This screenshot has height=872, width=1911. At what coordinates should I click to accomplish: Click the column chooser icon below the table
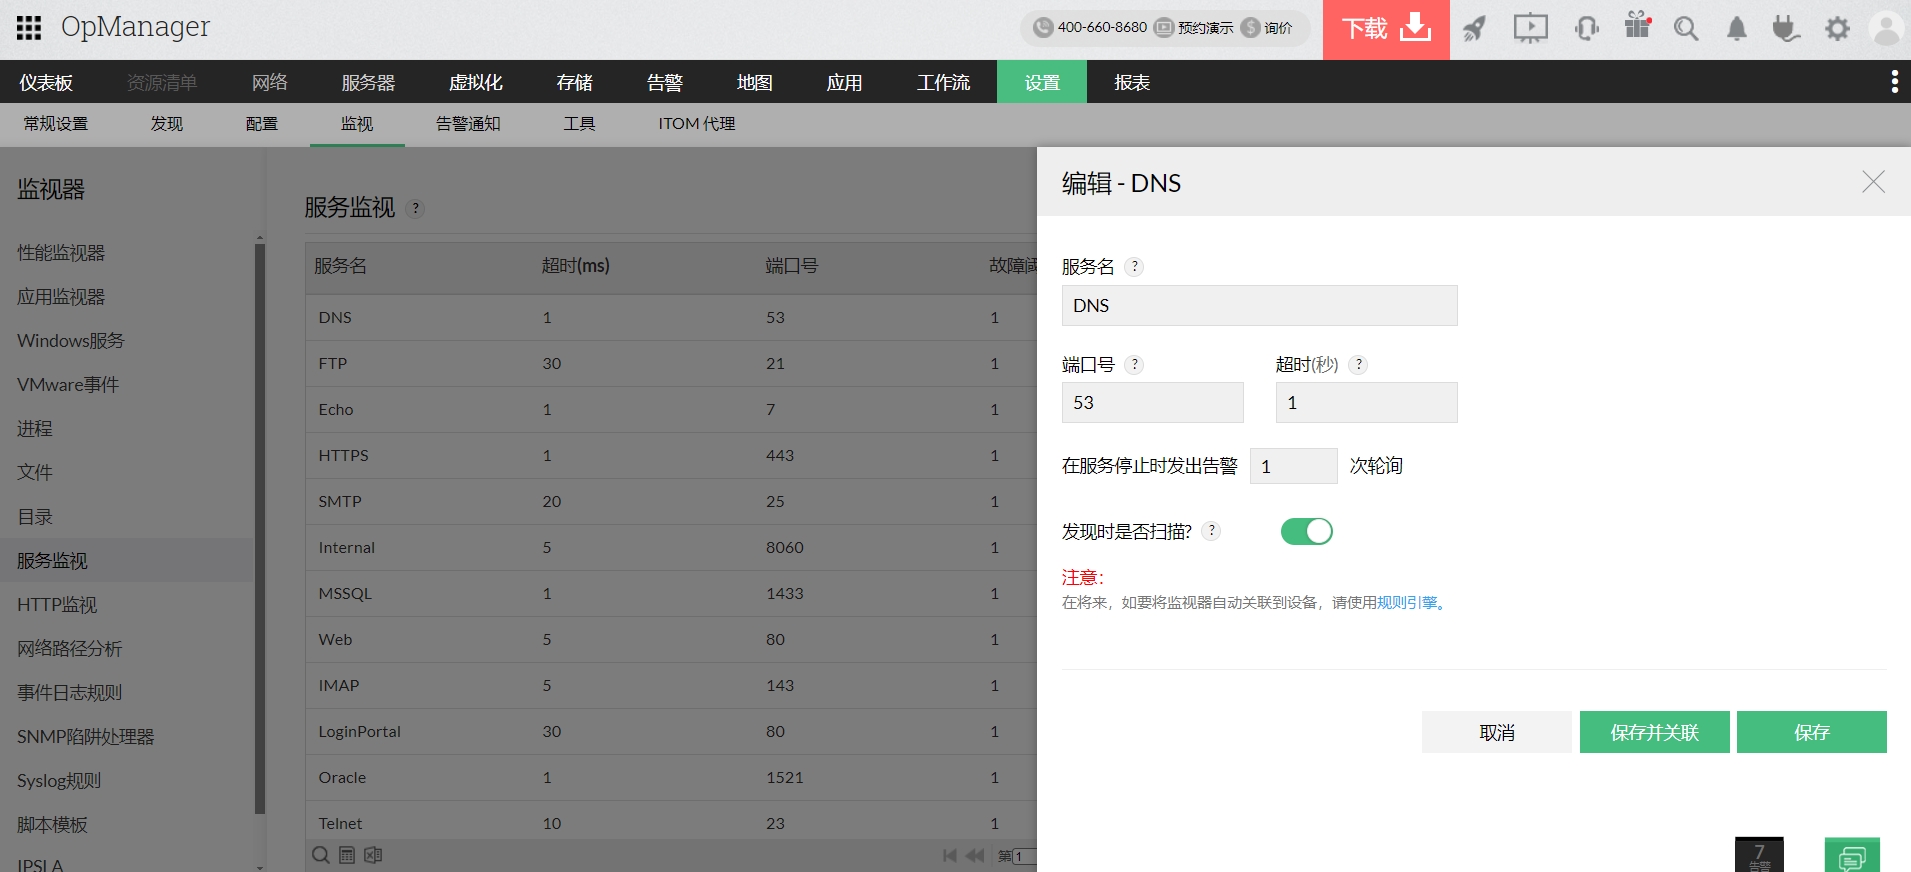click(x=347, y=855)
